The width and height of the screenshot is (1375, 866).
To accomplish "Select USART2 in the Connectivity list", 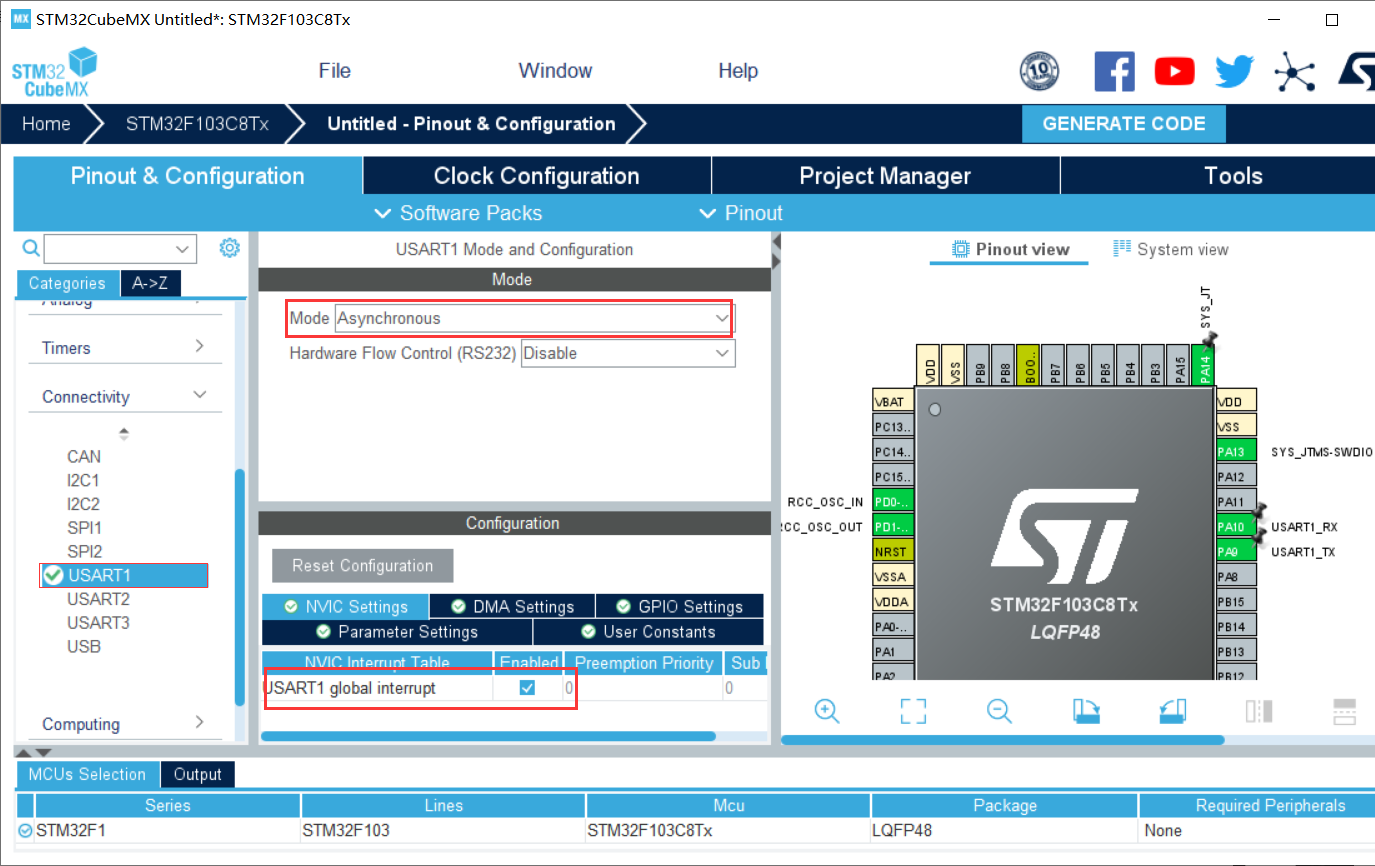I will click(x=98, y=599).
